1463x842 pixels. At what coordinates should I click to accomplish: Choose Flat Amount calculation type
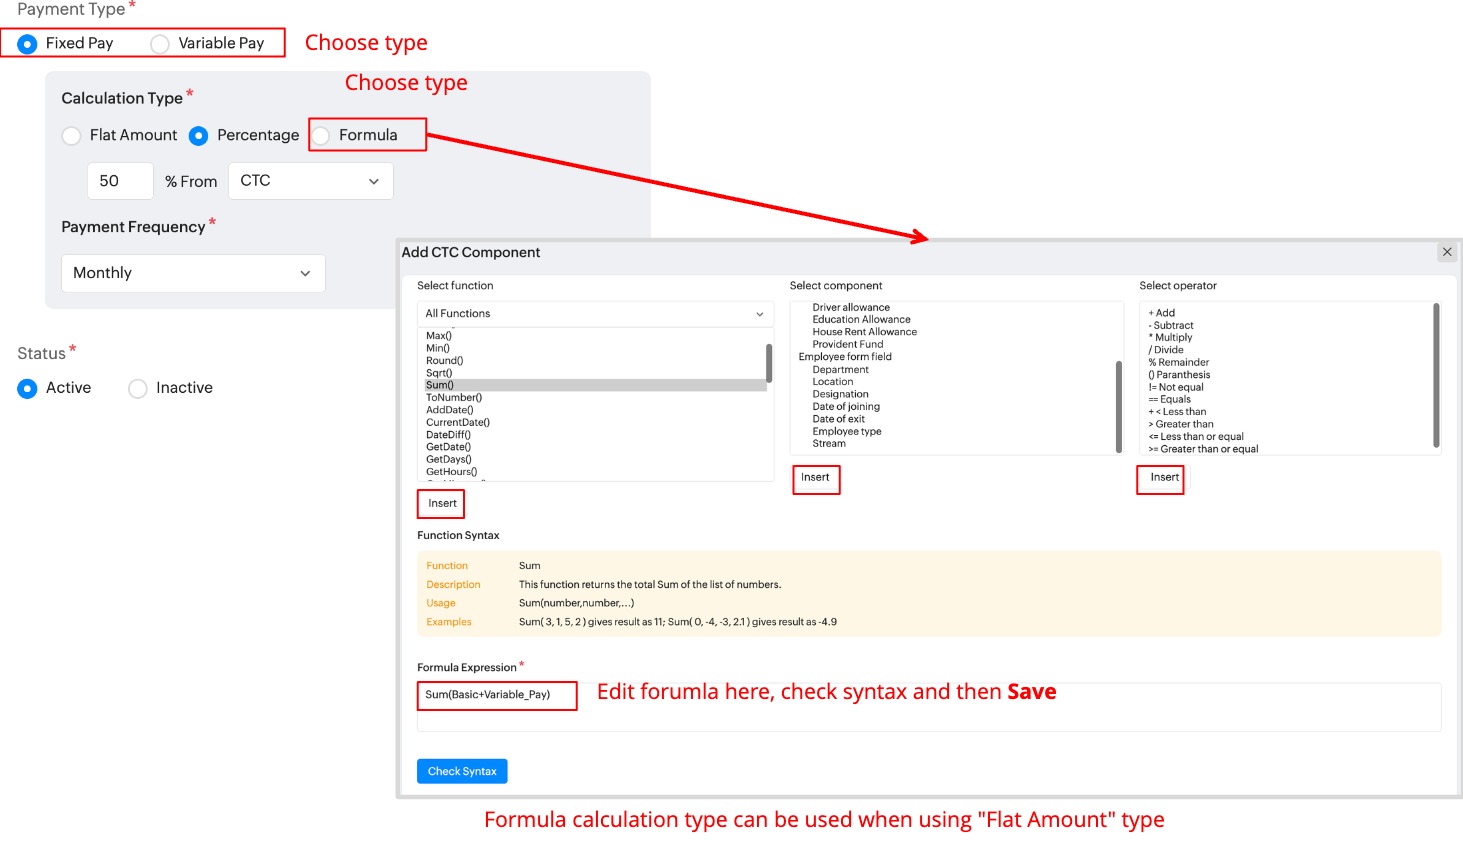click(71, 136)
